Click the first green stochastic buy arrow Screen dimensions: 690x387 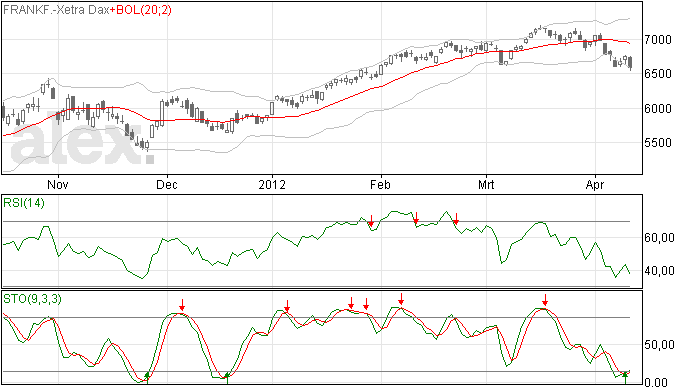pyautogui.click(x=147, y=377)
